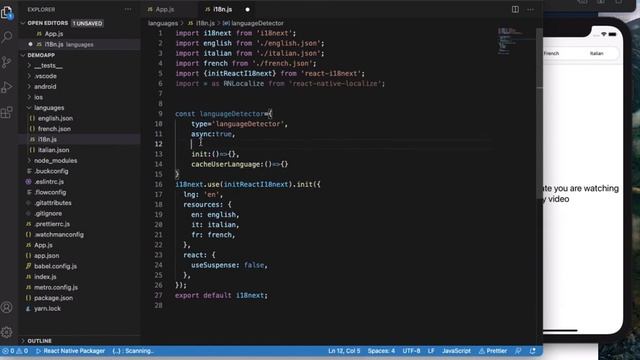
Task: Click React Native Packager status item
Action: pos(70,351)
